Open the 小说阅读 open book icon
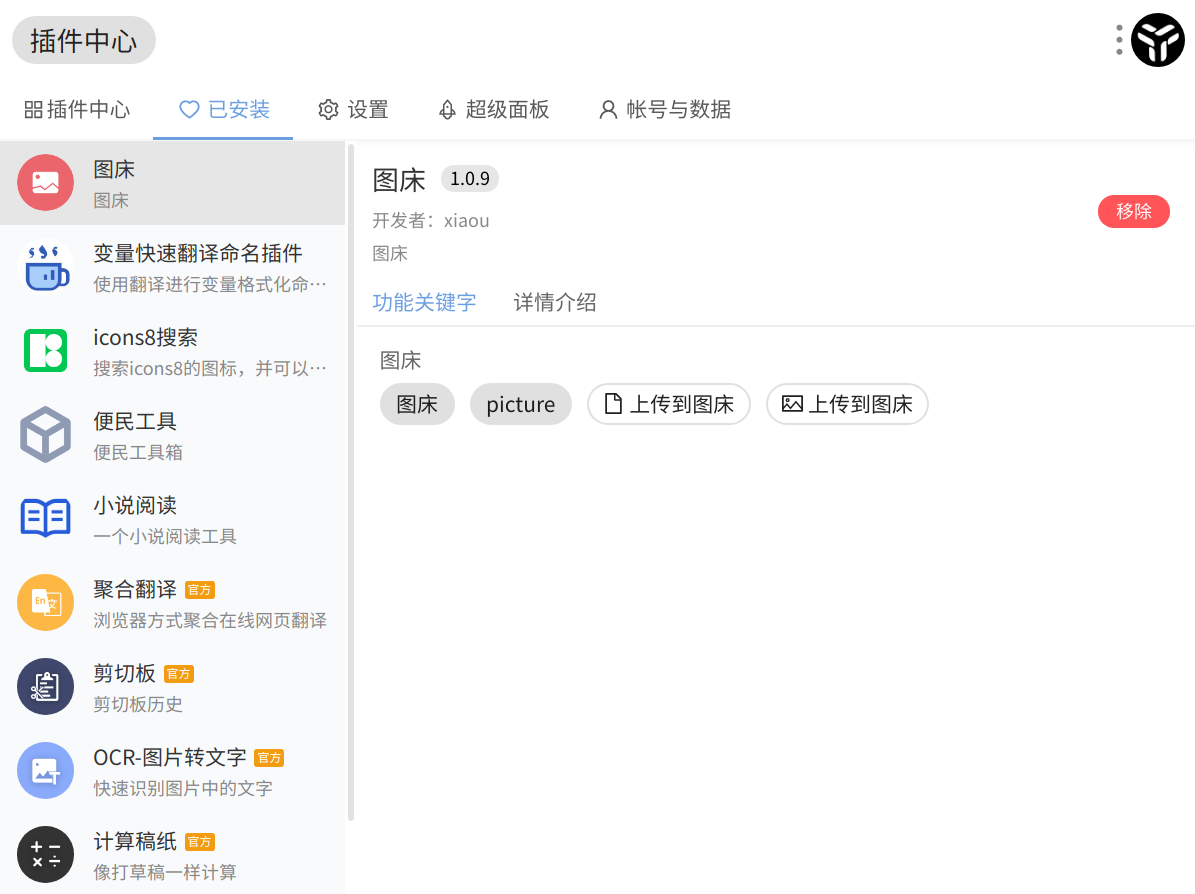The height and width of the screenshot is (894, 1195). (x=46, y=518)
